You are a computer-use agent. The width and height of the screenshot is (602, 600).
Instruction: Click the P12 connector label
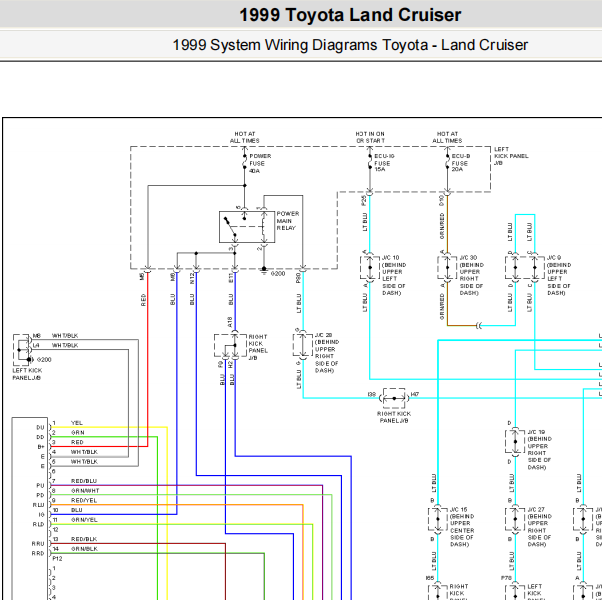[x=57, y=559]
